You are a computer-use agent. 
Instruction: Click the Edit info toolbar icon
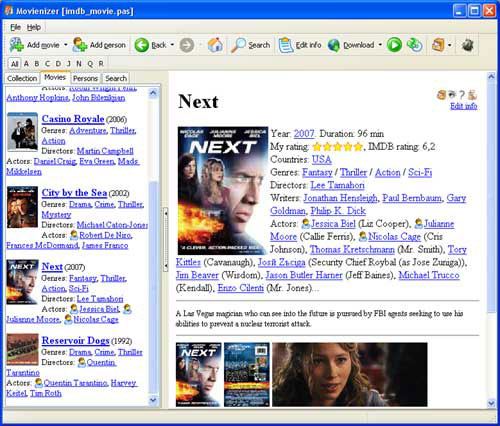(x=285, y=45)
